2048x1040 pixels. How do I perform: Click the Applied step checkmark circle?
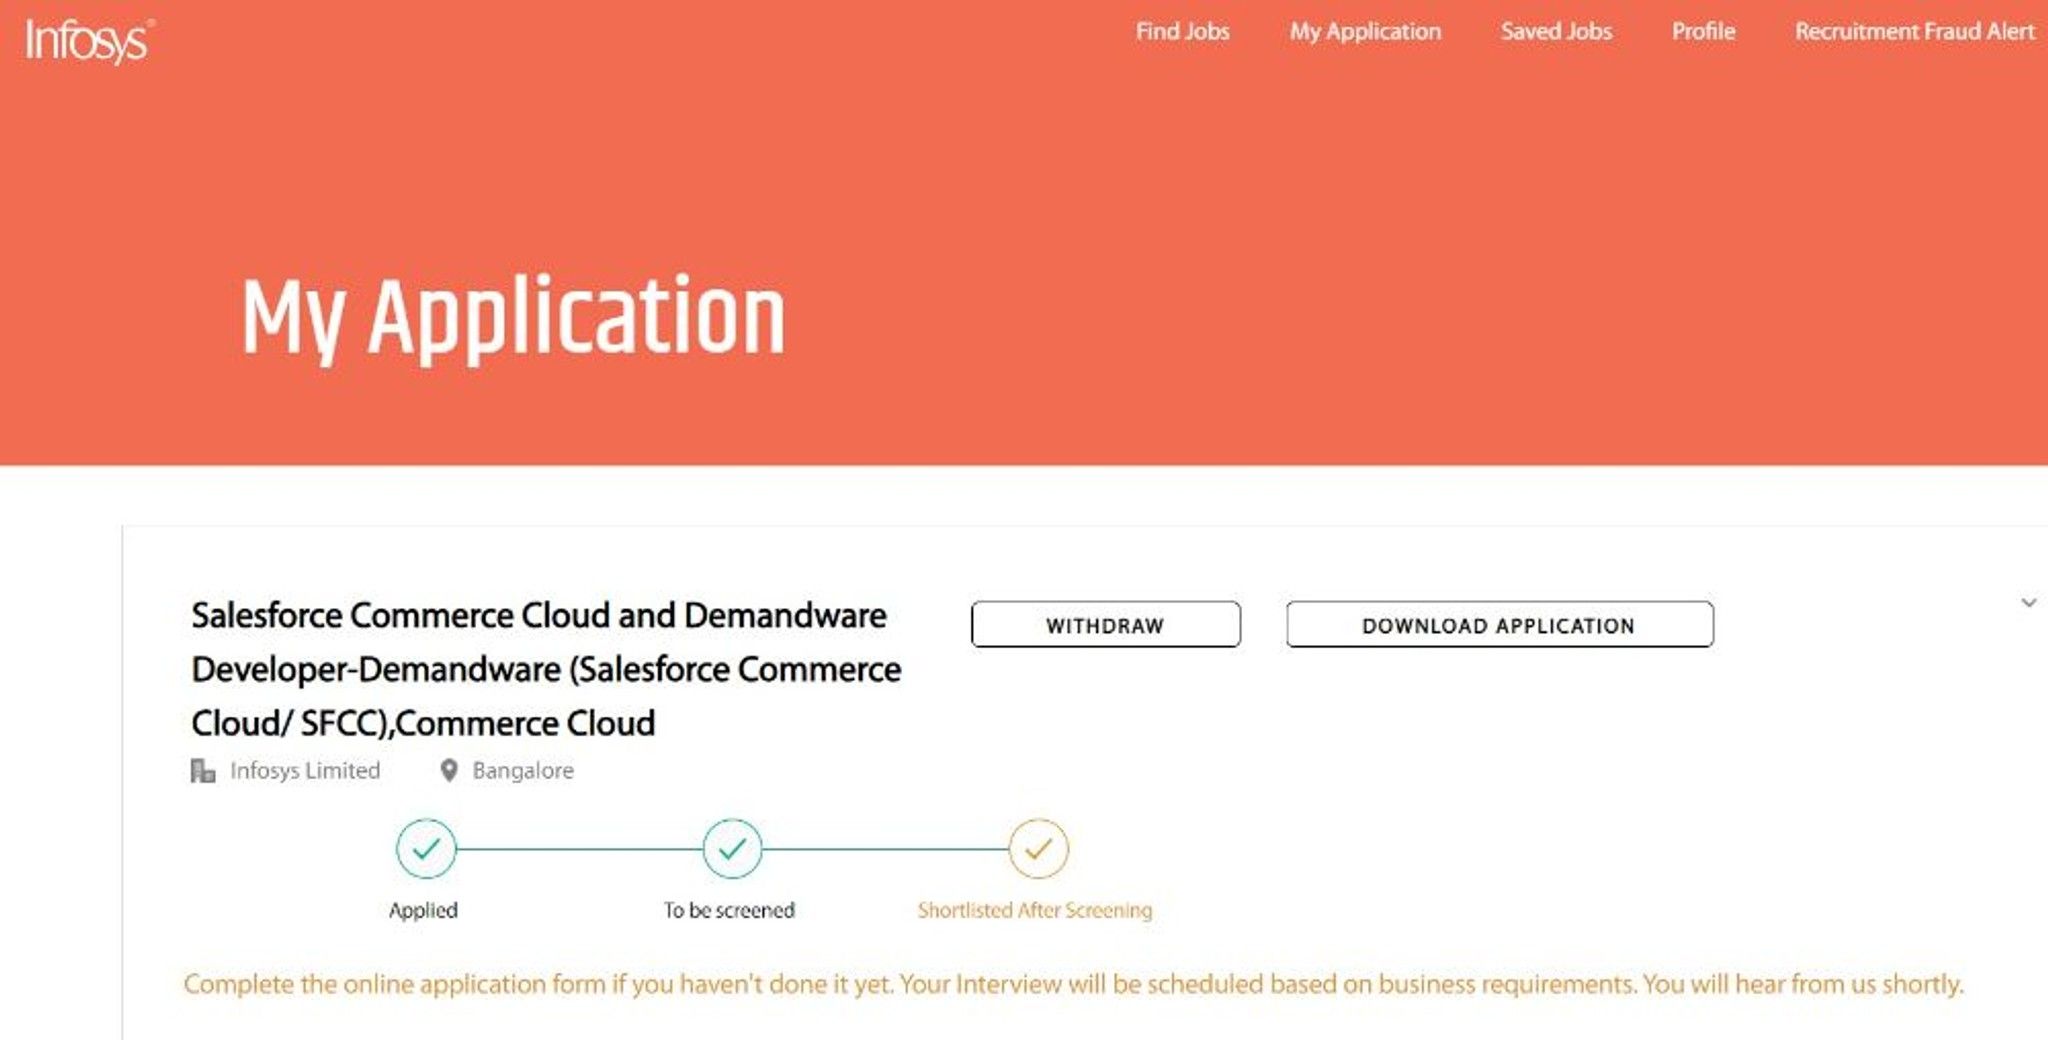(426, 849)
